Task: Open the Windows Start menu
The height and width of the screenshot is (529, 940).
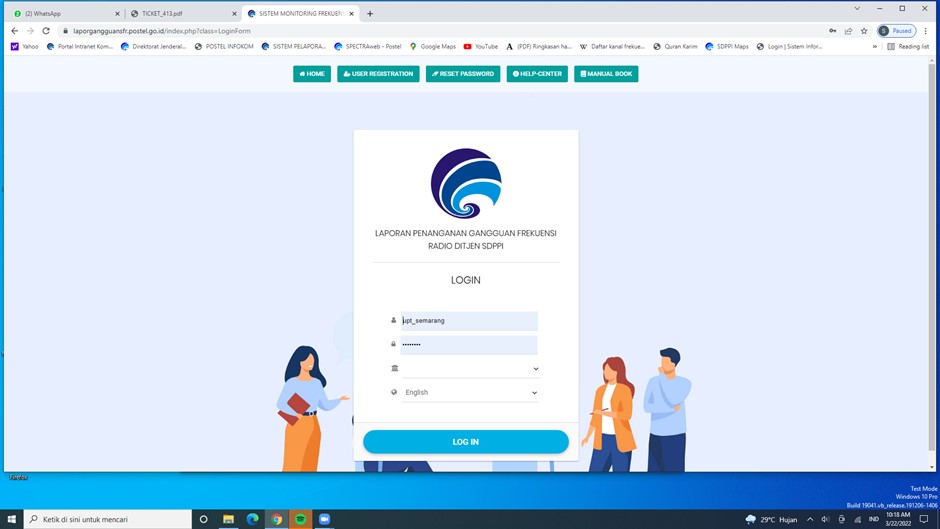Action: click(11, 519)
